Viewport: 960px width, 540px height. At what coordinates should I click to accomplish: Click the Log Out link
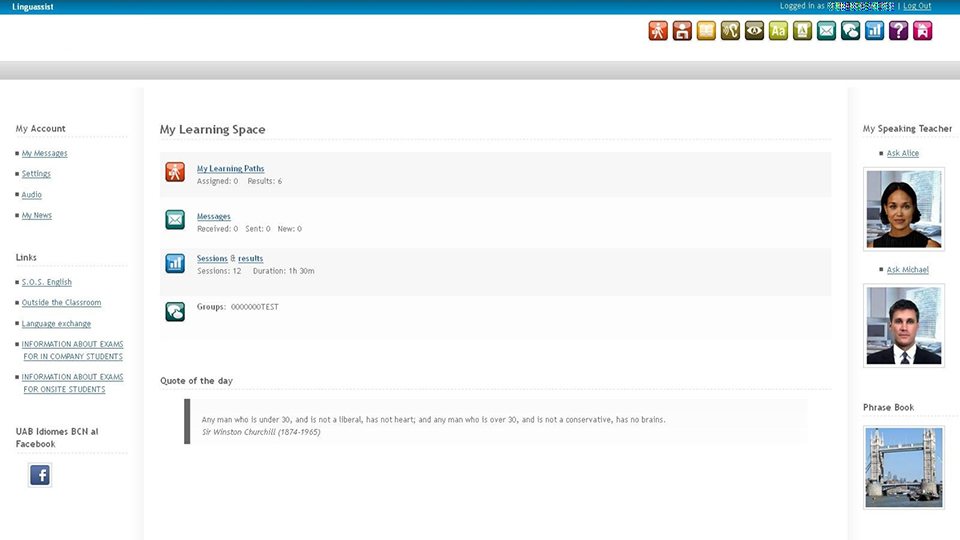click(x=917, y=6)
